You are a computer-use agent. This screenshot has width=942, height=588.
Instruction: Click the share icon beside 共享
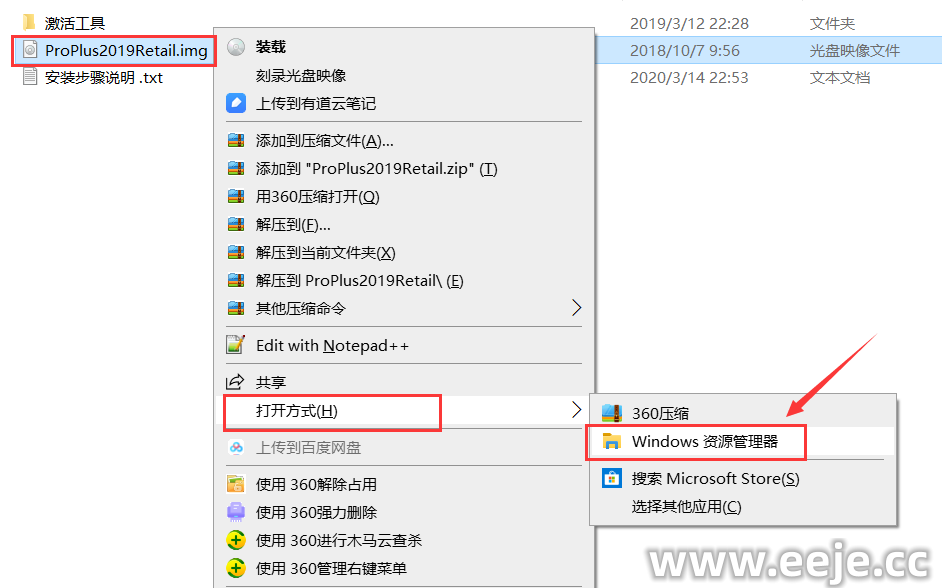click(235, 382)
